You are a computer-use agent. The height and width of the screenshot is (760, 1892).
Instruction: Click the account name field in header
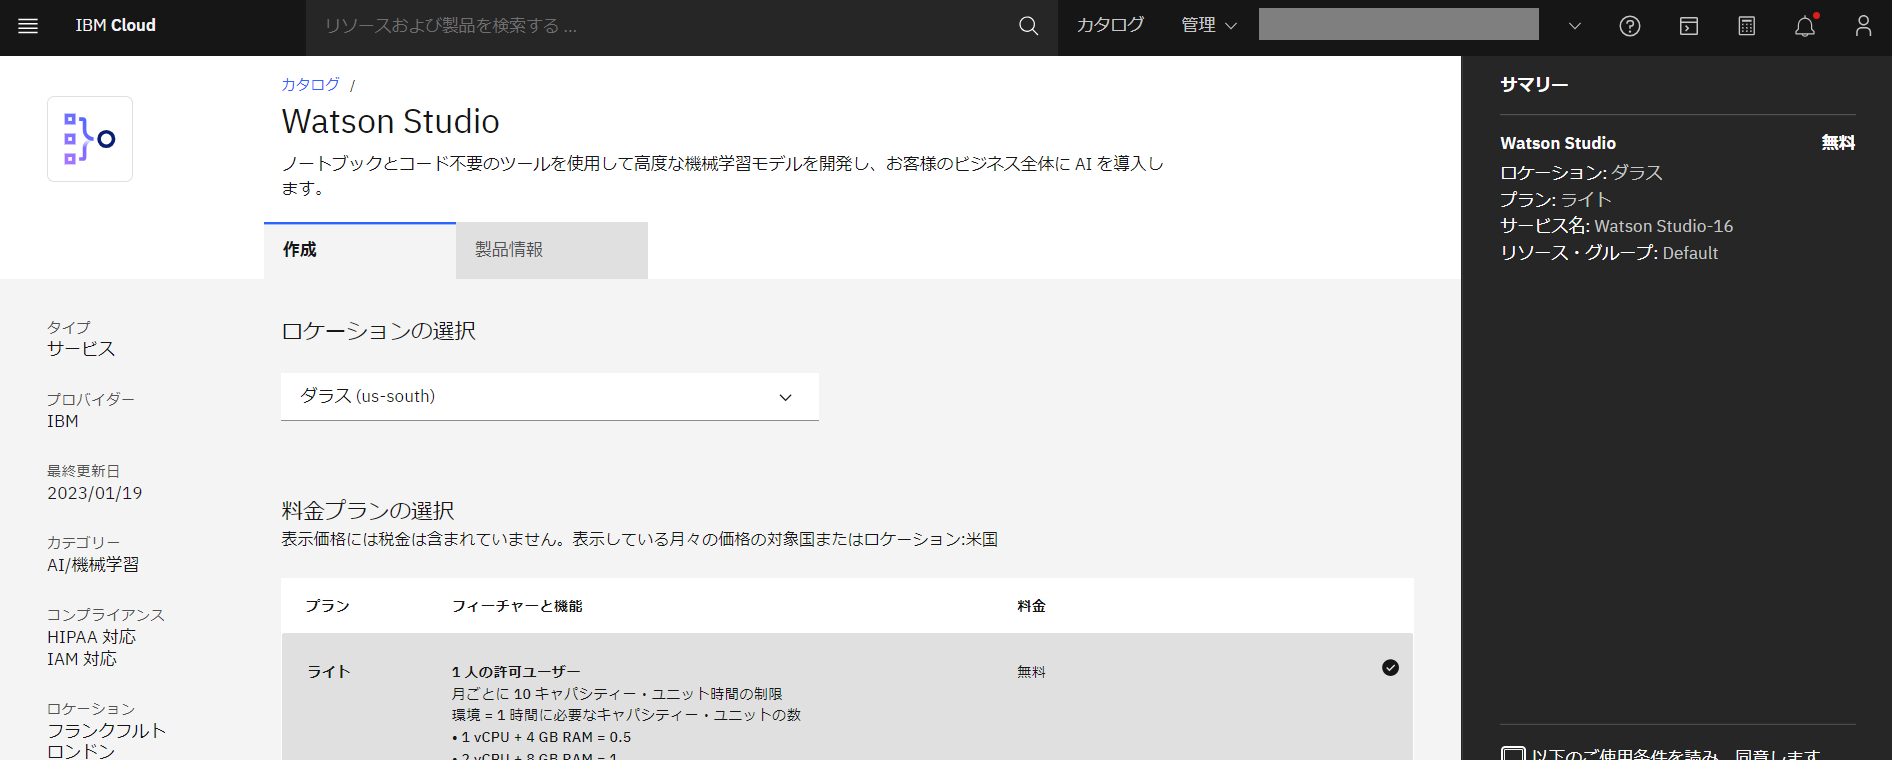[1398, 24]
